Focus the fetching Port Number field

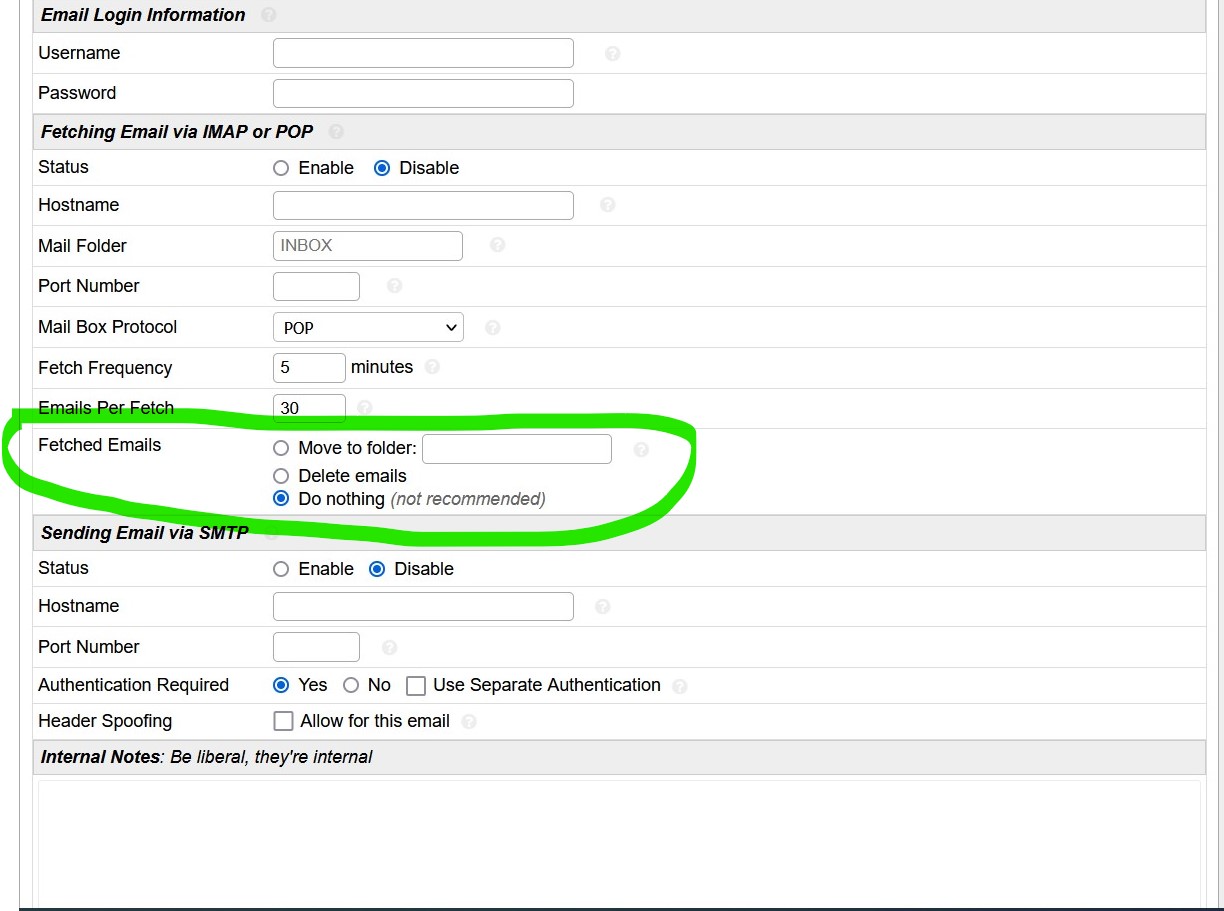[x=316, y=286]
